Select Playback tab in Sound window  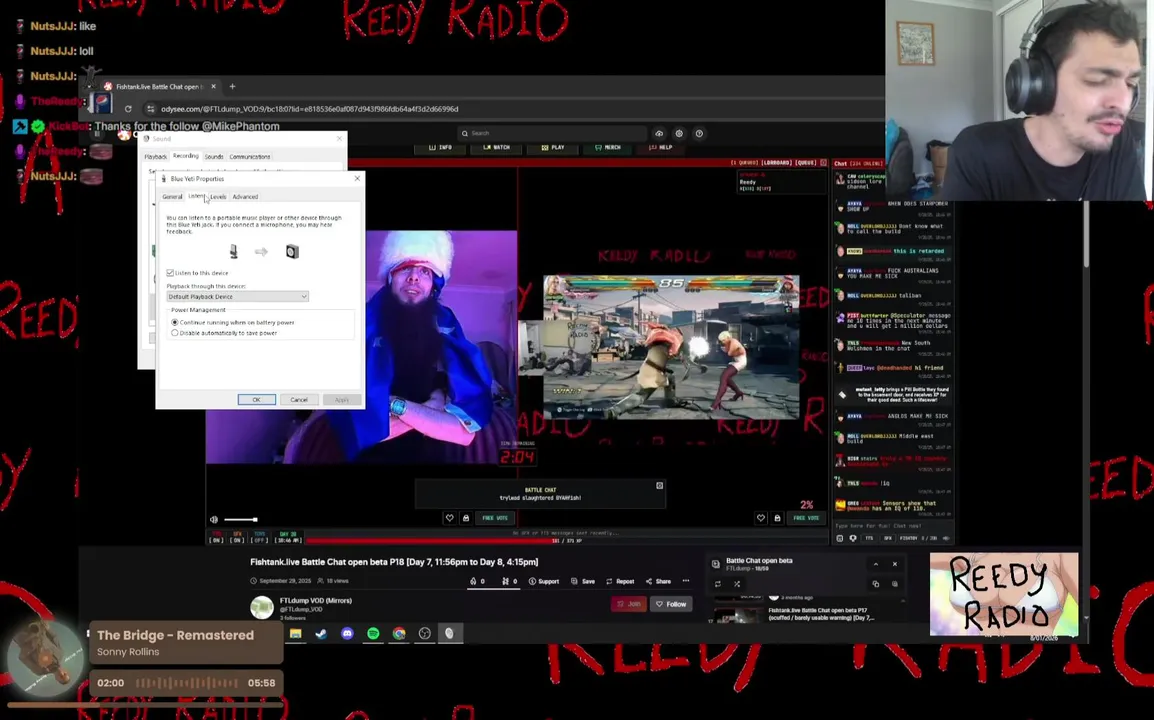pyautogui.click(x=155, y=157)
